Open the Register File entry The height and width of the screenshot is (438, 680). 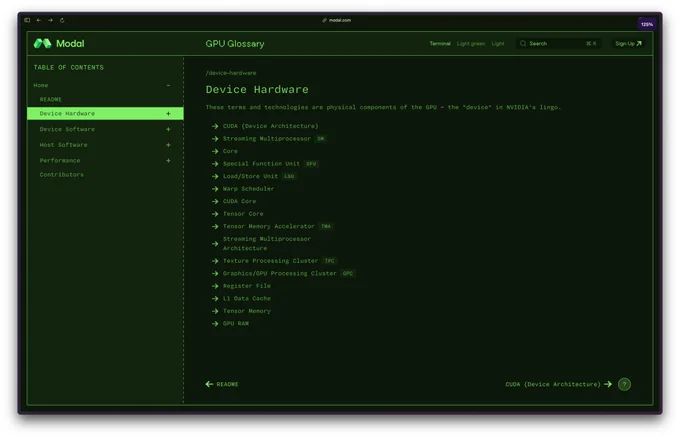(246, 286)
